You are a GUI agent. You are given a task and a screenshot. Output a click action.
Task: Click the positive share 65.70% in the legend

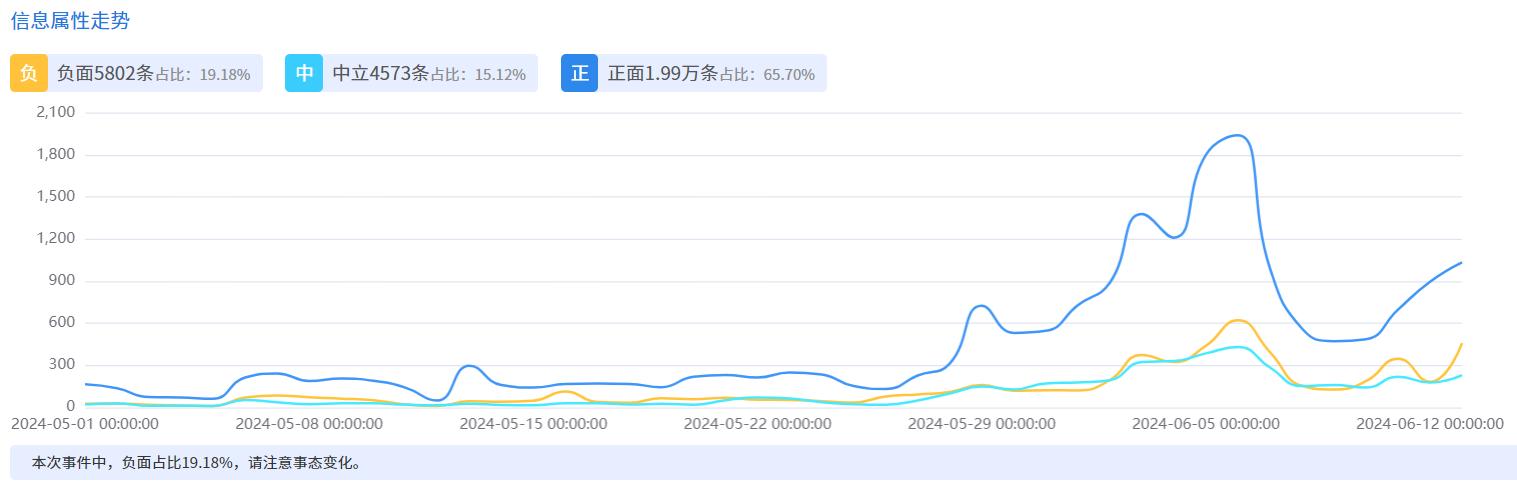click(788, 74)
